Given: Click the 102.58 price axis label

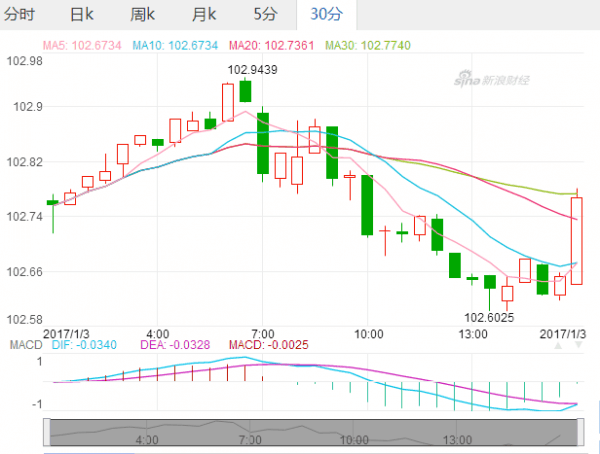Looking at the screenshot, I should tap(25, 319).
